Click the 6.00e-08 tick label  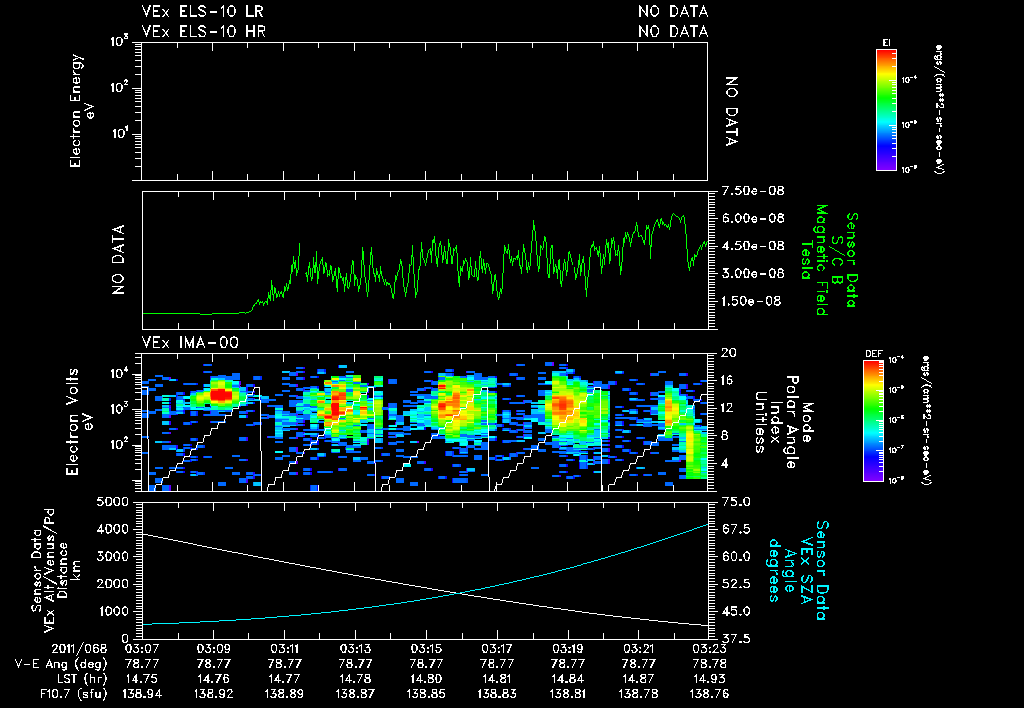pyautogui.click(x=753, y=219)
